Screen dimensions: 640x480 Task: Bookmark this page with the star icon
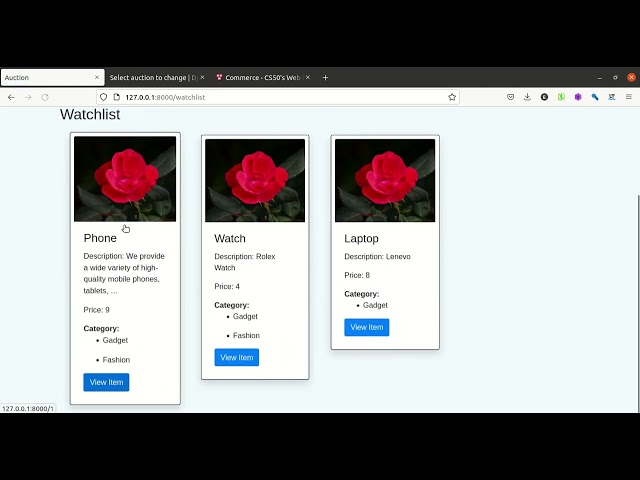[x=452, y=97]
